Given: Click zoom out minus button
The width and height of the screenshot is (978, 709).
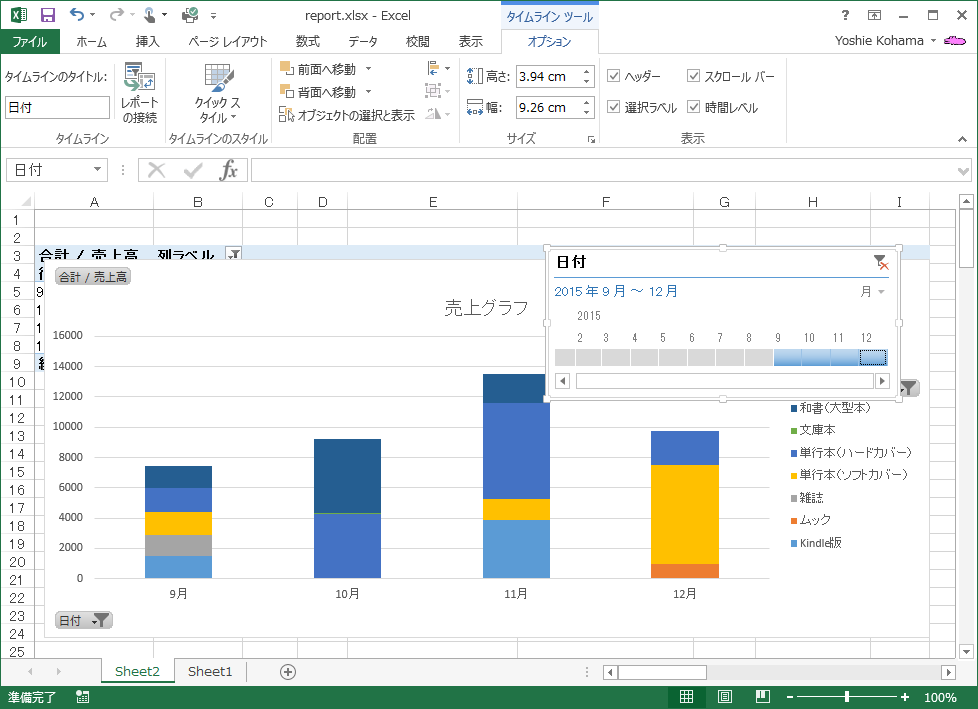Looking at the screenshot, I should [790, 697].
